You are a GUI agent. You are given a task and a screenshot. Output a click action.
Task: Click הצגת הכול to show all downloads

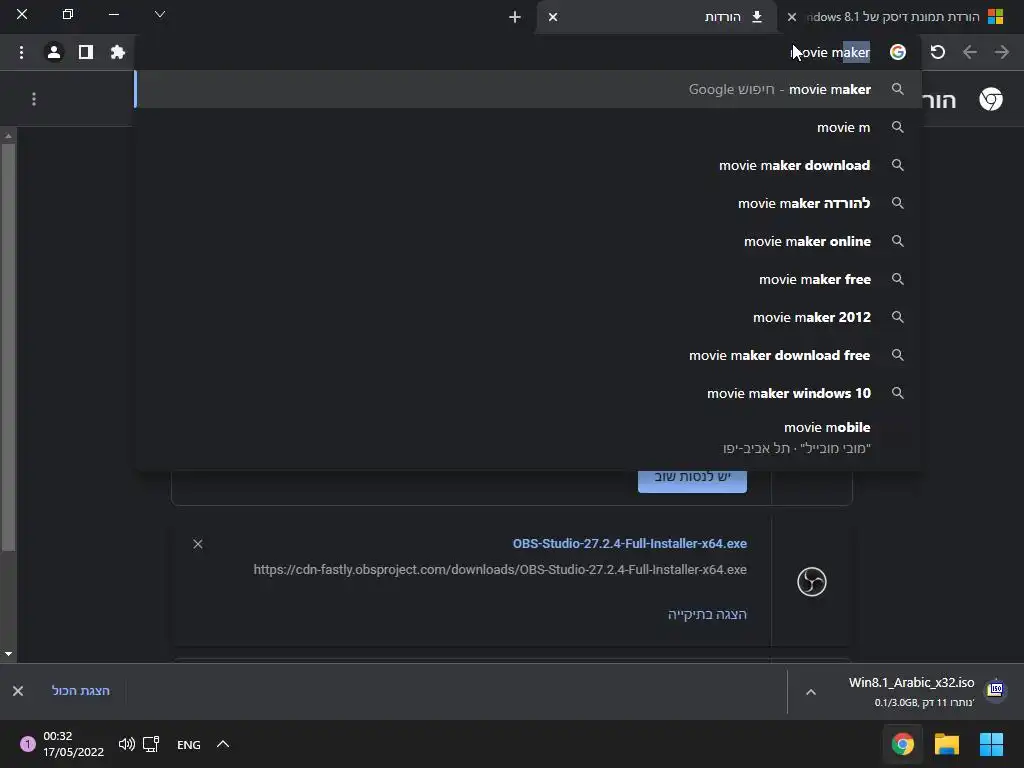tap(81, 691)
